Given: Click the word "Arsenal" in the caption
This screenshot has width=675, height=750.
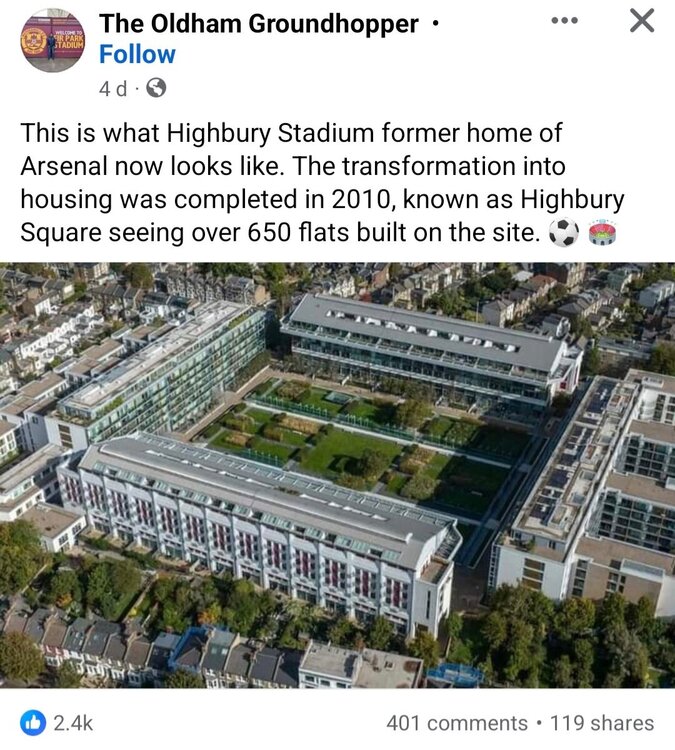Looking at the screenshot, I should 65,166.
